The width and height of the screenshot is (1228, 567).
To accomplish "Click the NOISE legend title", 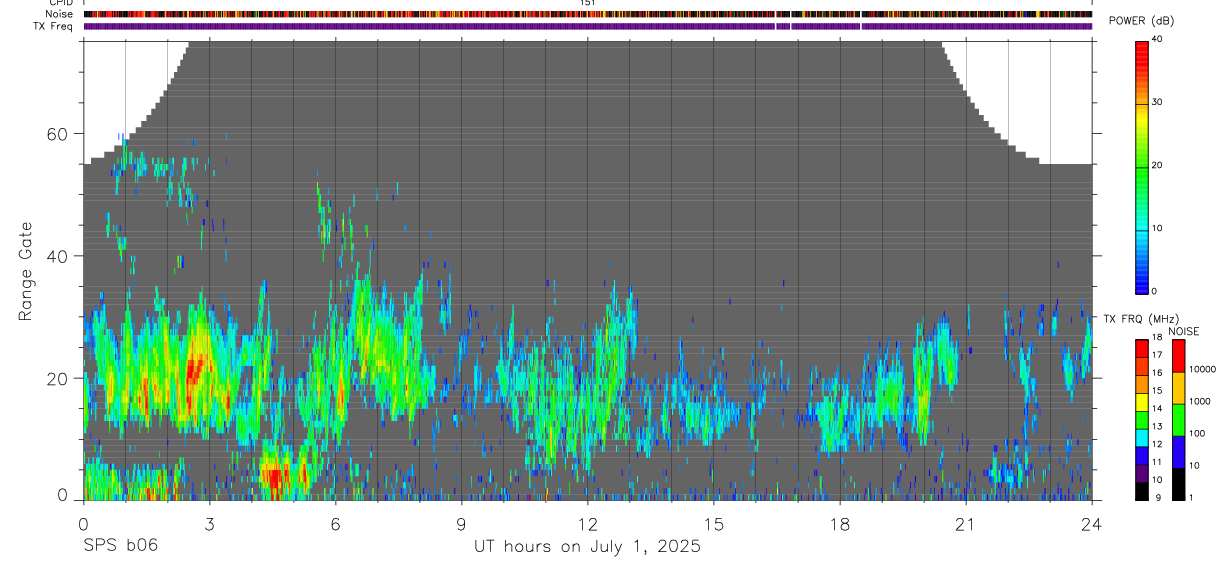I will [1183, 332].
